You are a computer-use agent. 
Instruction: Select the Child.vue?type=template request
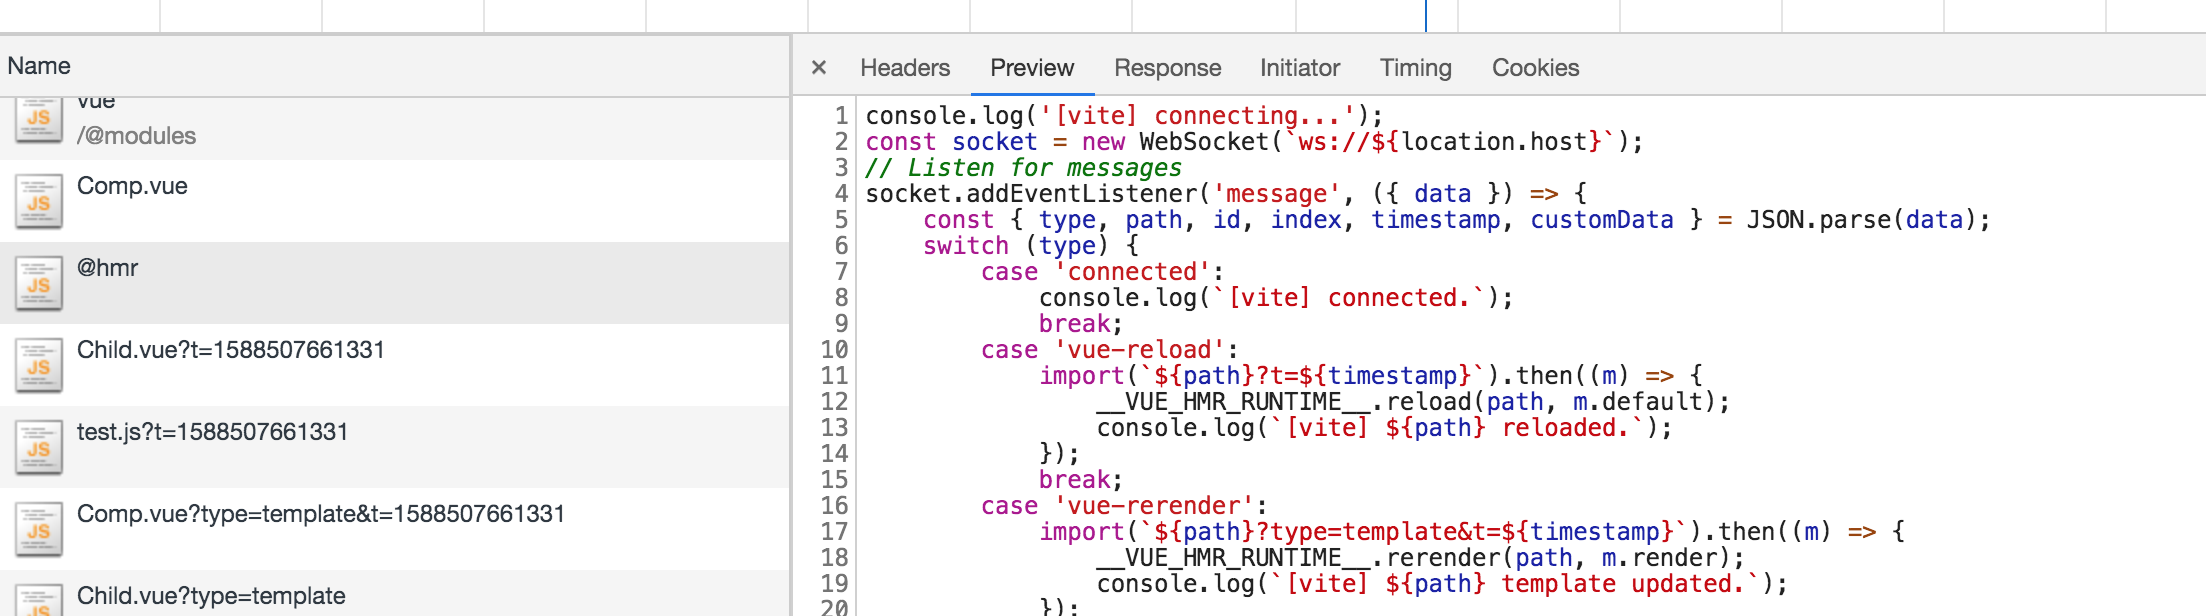pyautogui.click(x=394, y=594)
